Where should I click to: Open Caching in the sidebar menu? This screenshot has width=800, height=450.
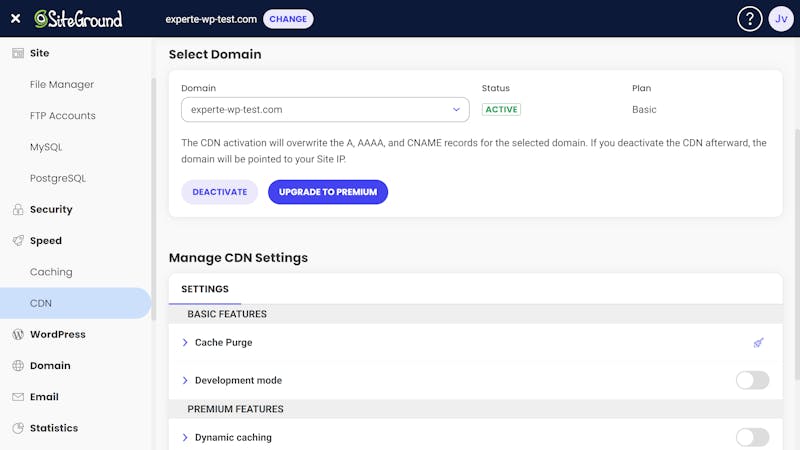tap(51, 272)
